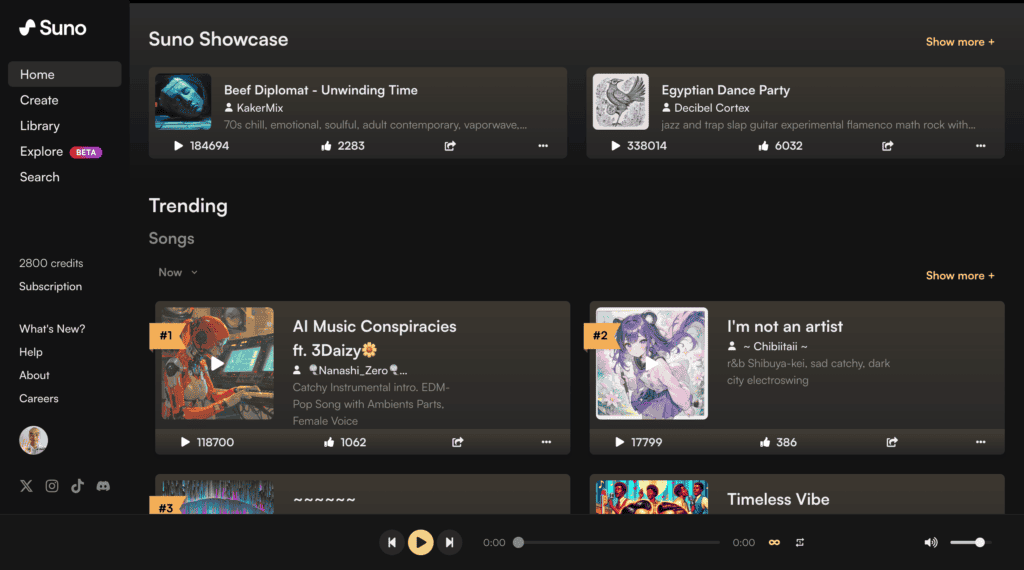Open Nanashi_Zero artist profile
Screen dimensions: 1024x570
coord(358,370)
